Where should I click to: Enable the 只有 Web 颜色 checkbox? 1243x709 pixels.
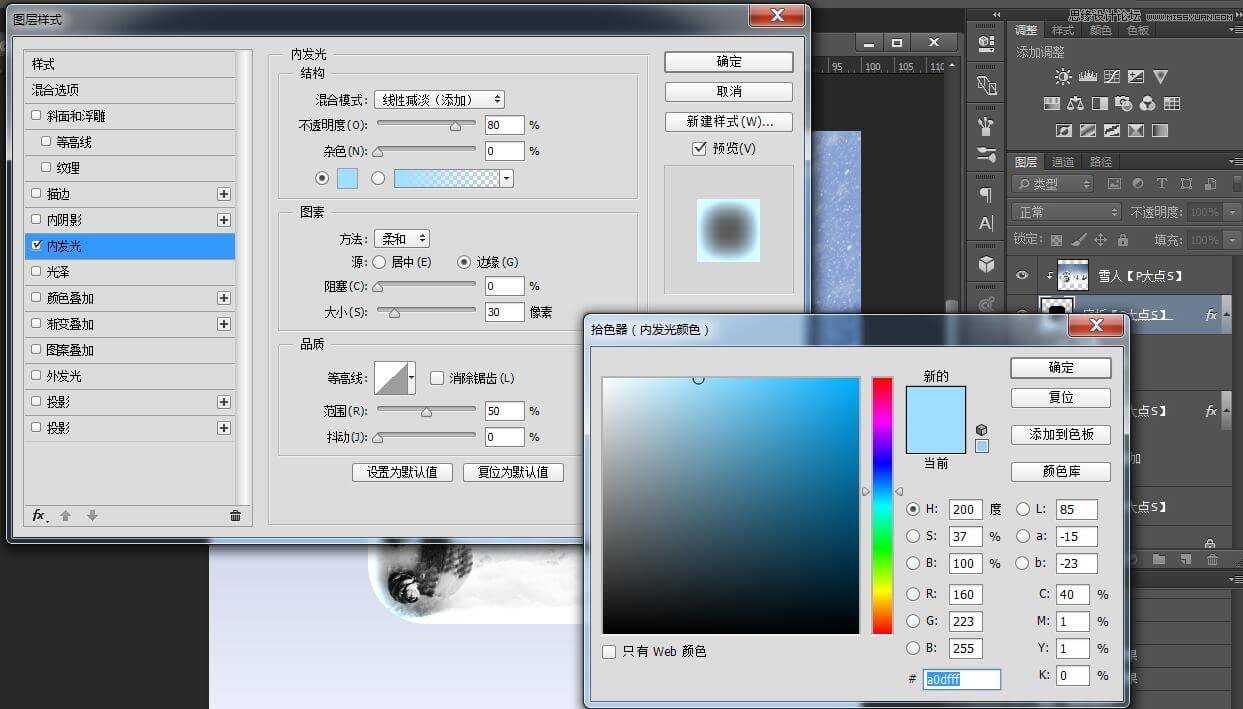pyautogui.click(x=609, y=651)
